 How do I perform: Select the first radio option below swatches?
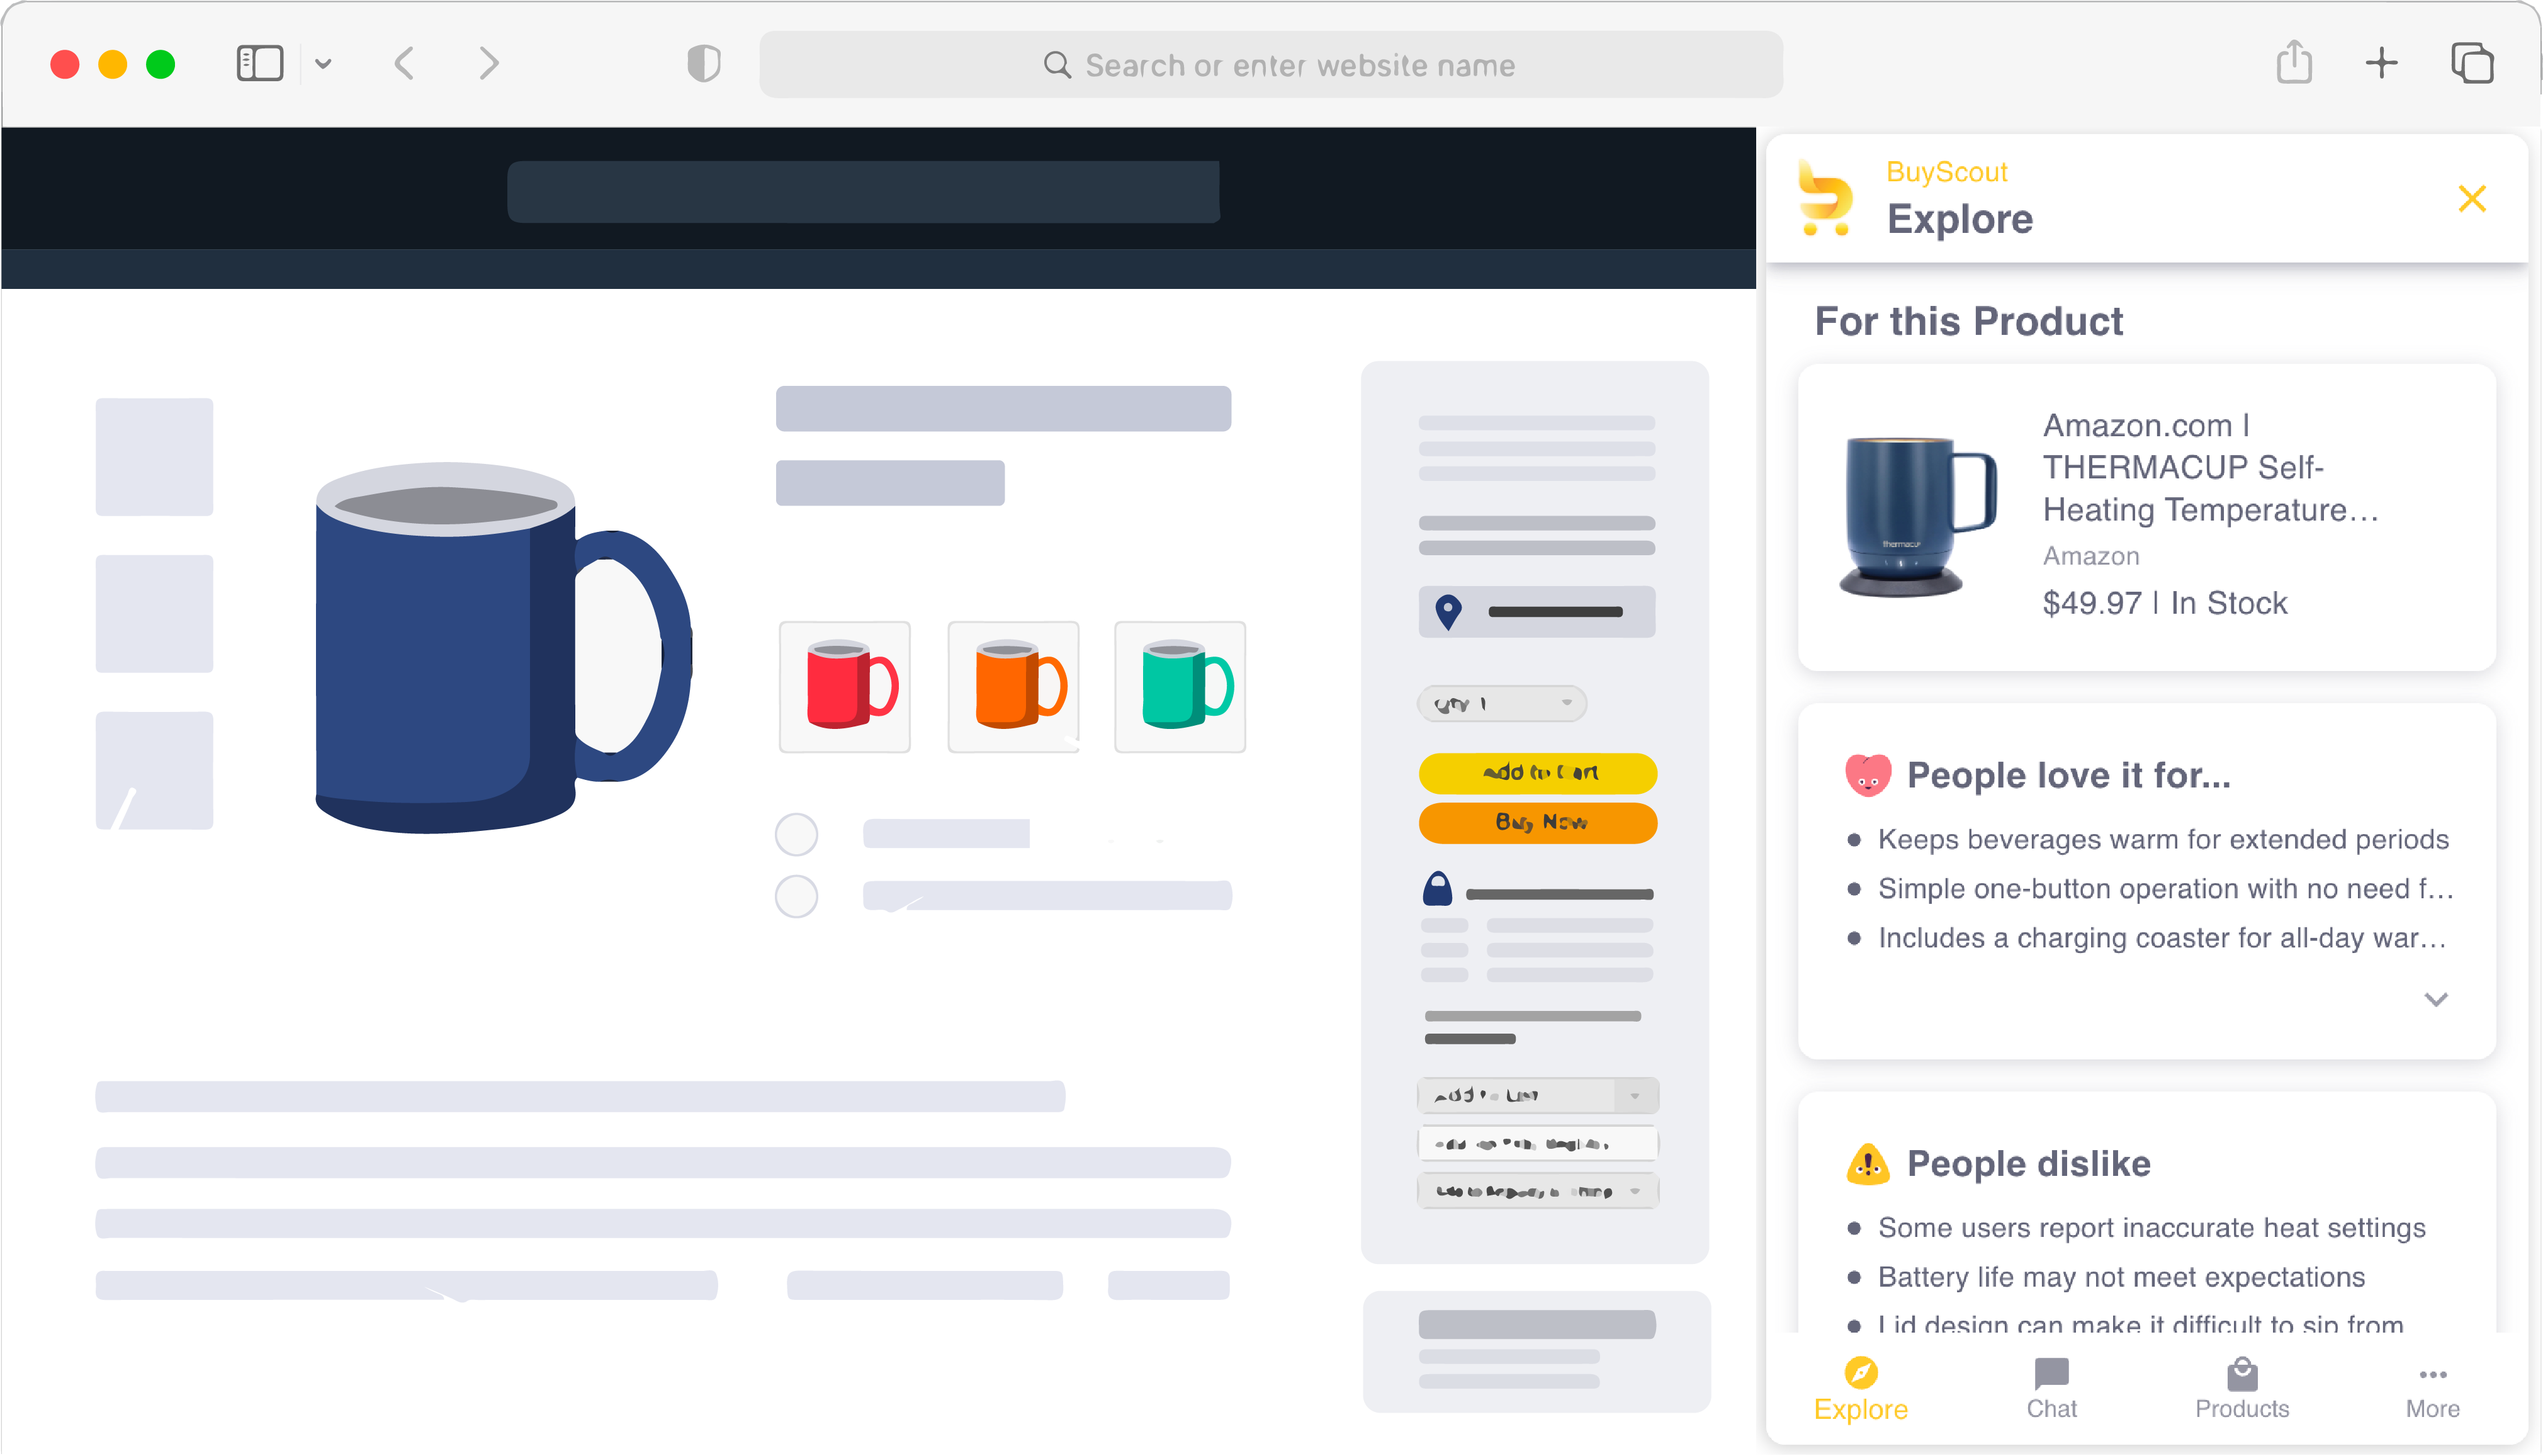coord(796,834)
